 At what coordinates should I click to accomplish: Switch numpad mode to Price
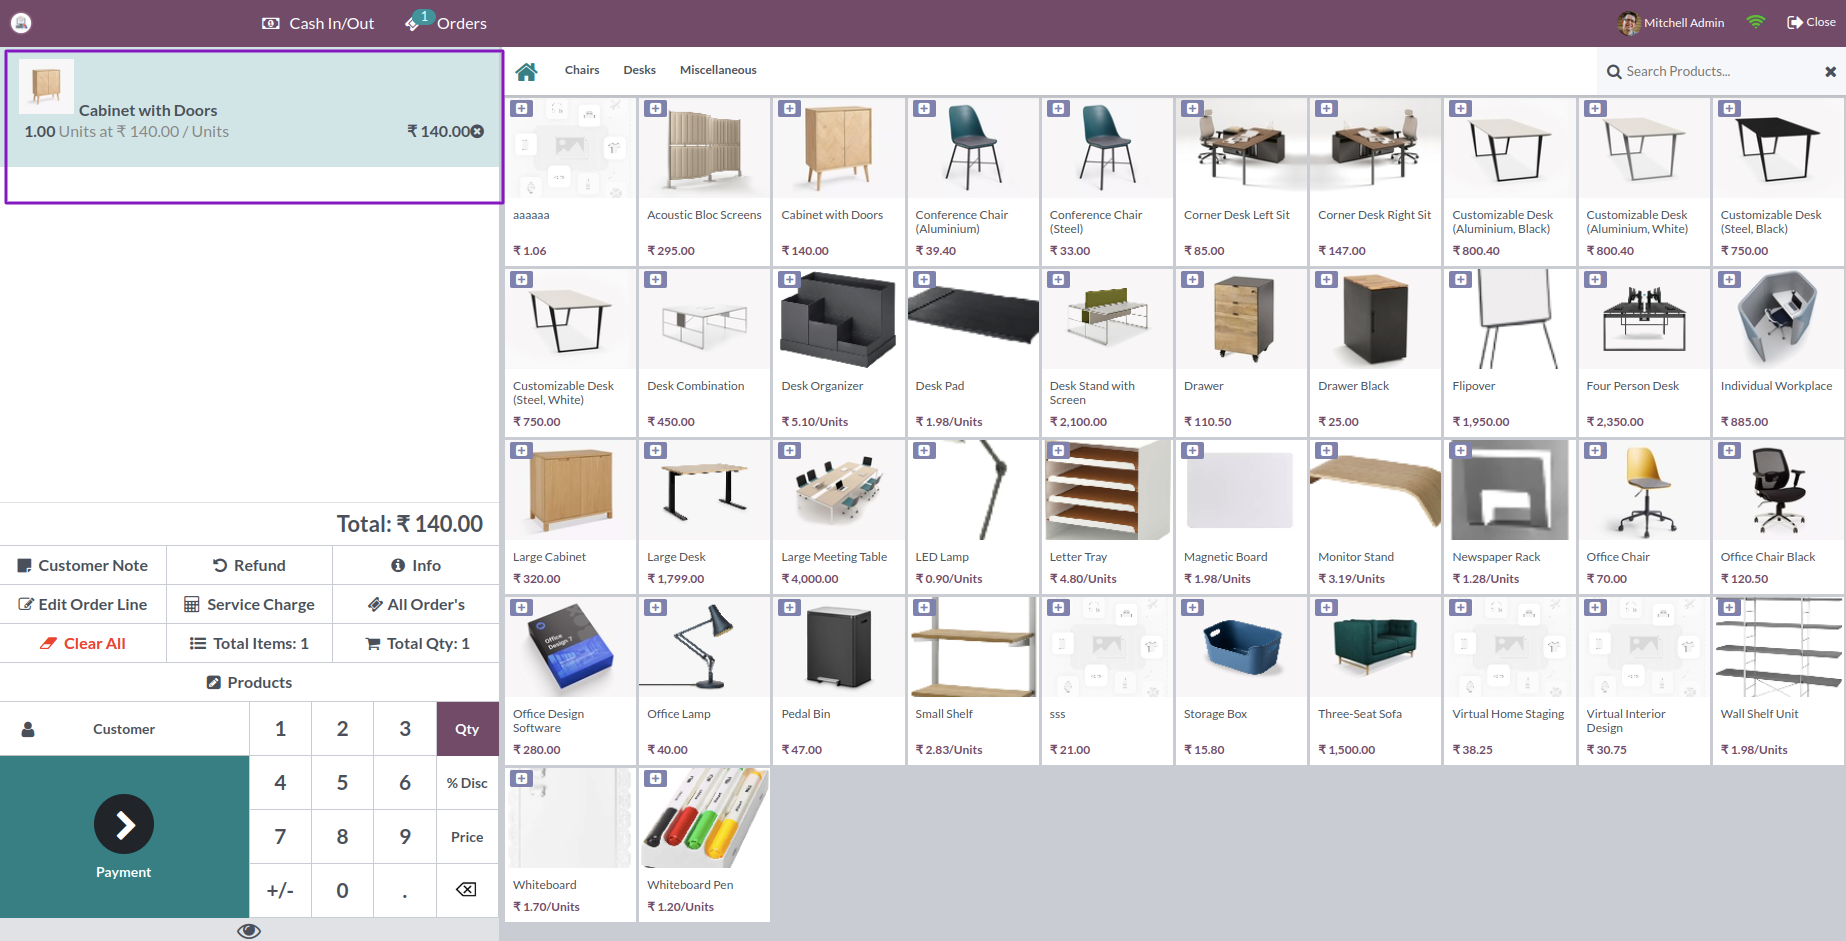(466, 837)
